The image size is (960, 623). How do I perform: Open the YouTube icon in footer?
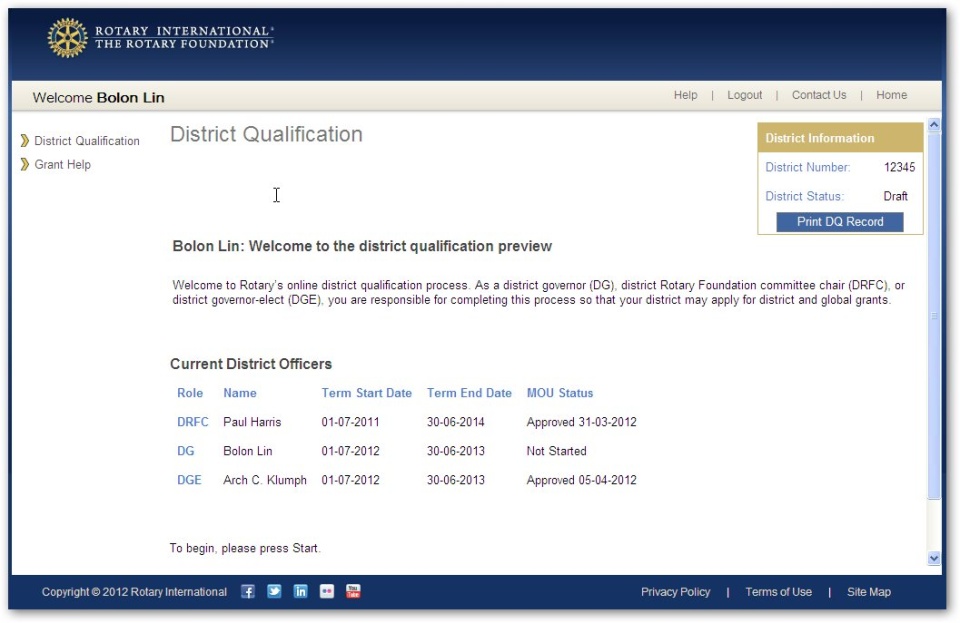tap(353, 591)
